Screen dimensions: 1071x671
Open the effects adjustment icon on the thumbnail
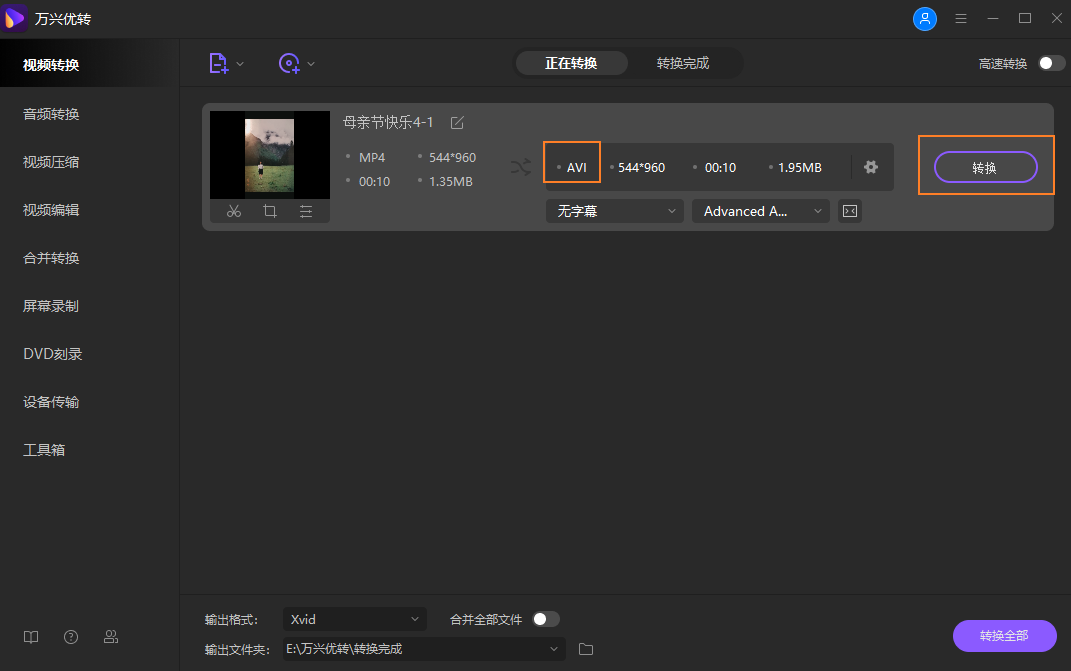click(305, 211)
